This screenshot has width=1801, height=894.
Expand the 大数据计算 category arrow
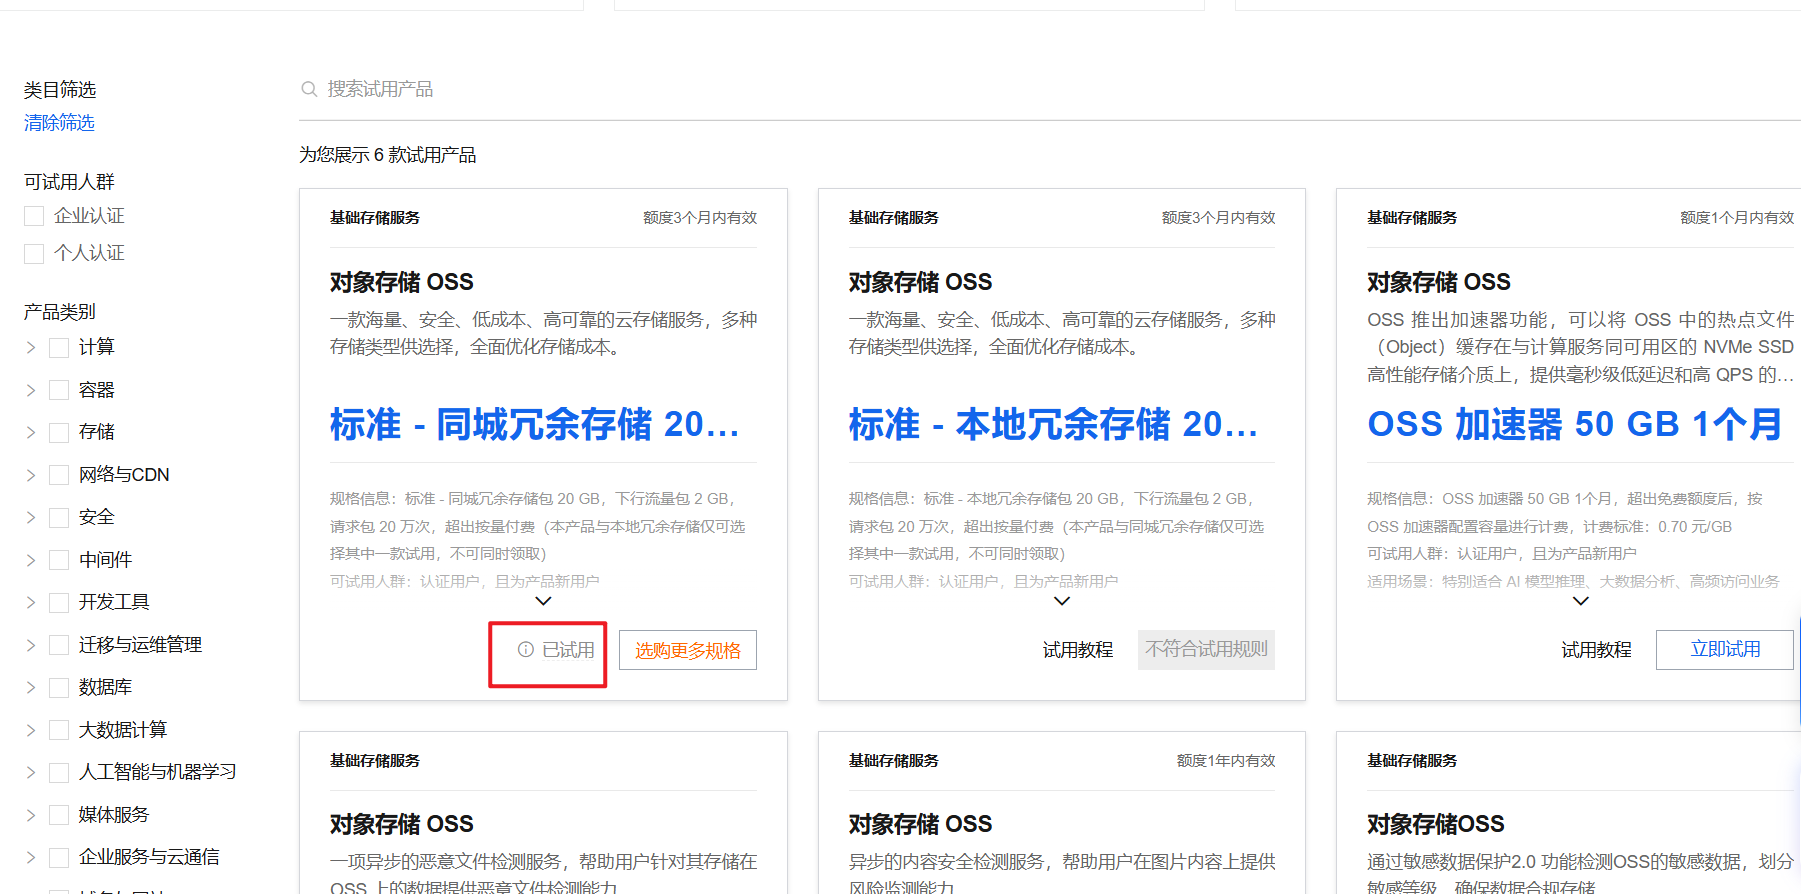[30, 730]
